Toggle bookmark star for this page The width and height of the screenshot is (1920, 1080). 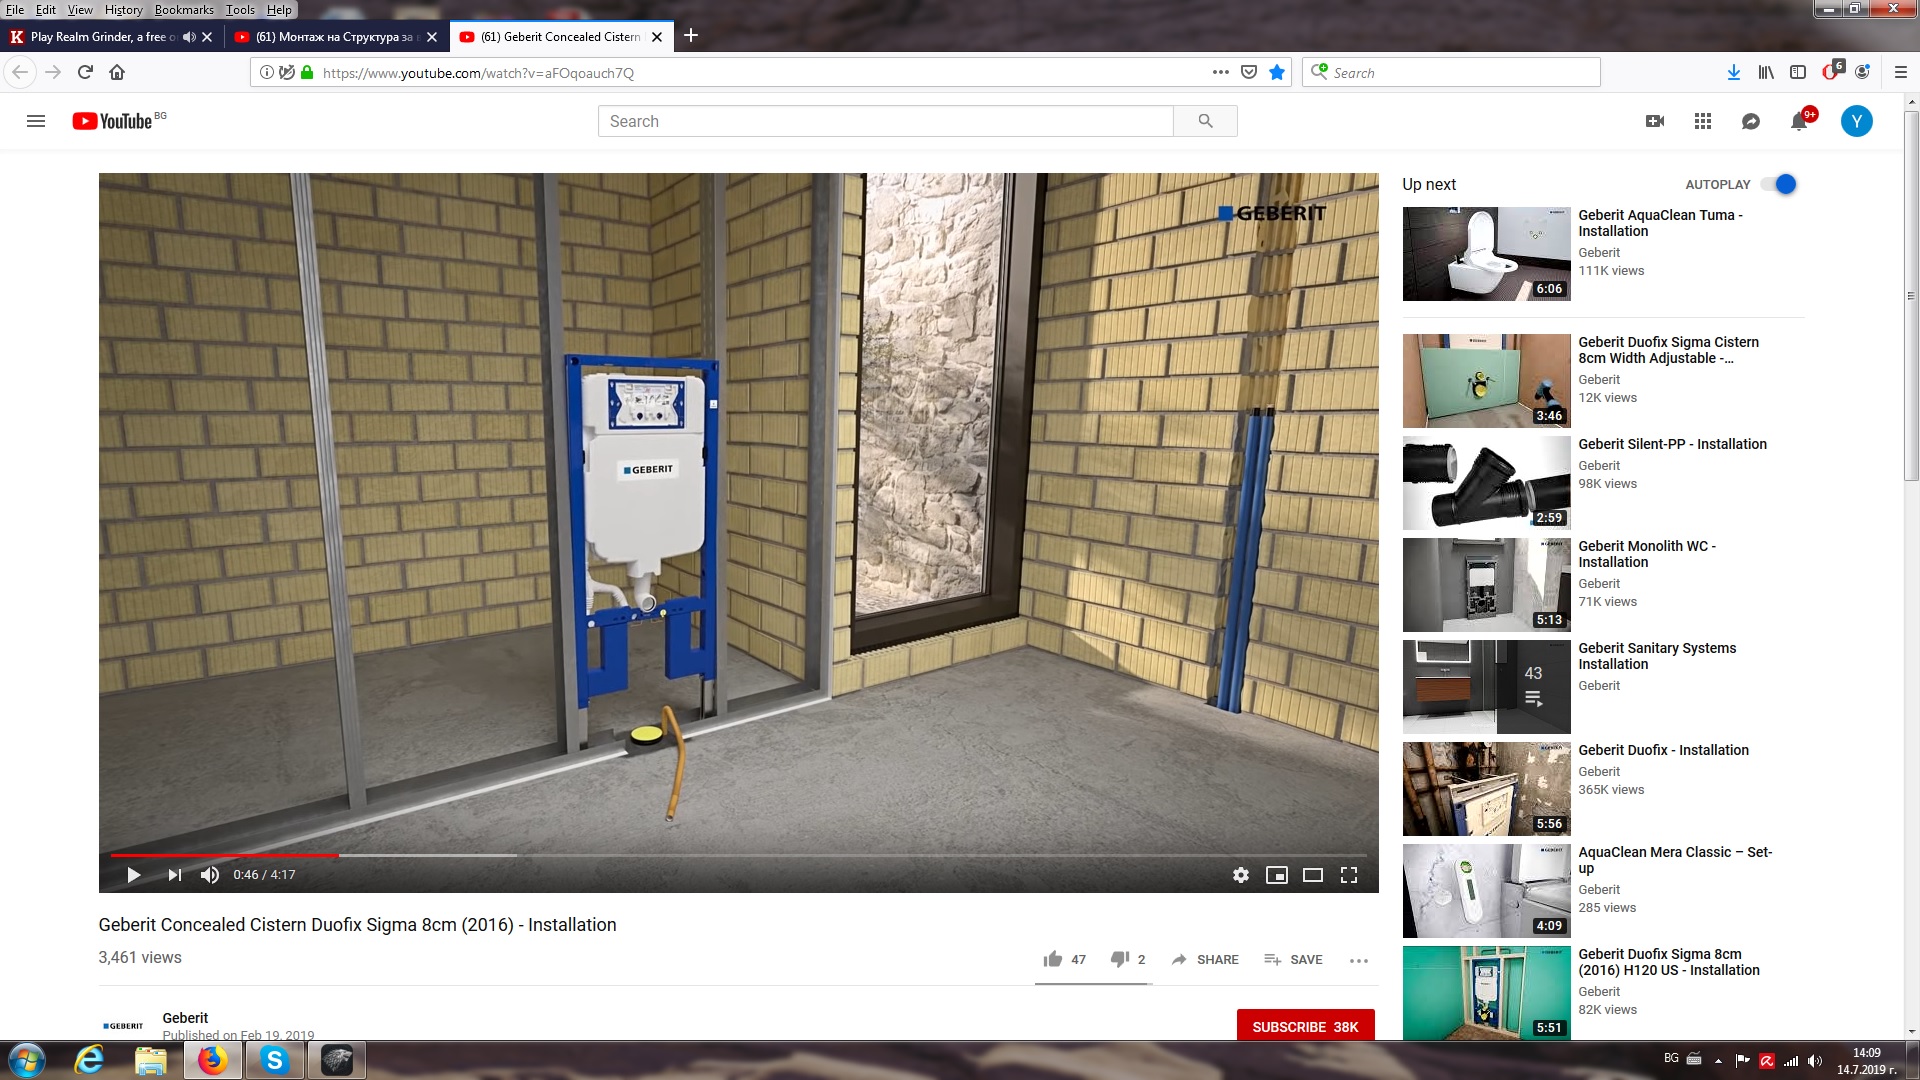click(1277, 72)
